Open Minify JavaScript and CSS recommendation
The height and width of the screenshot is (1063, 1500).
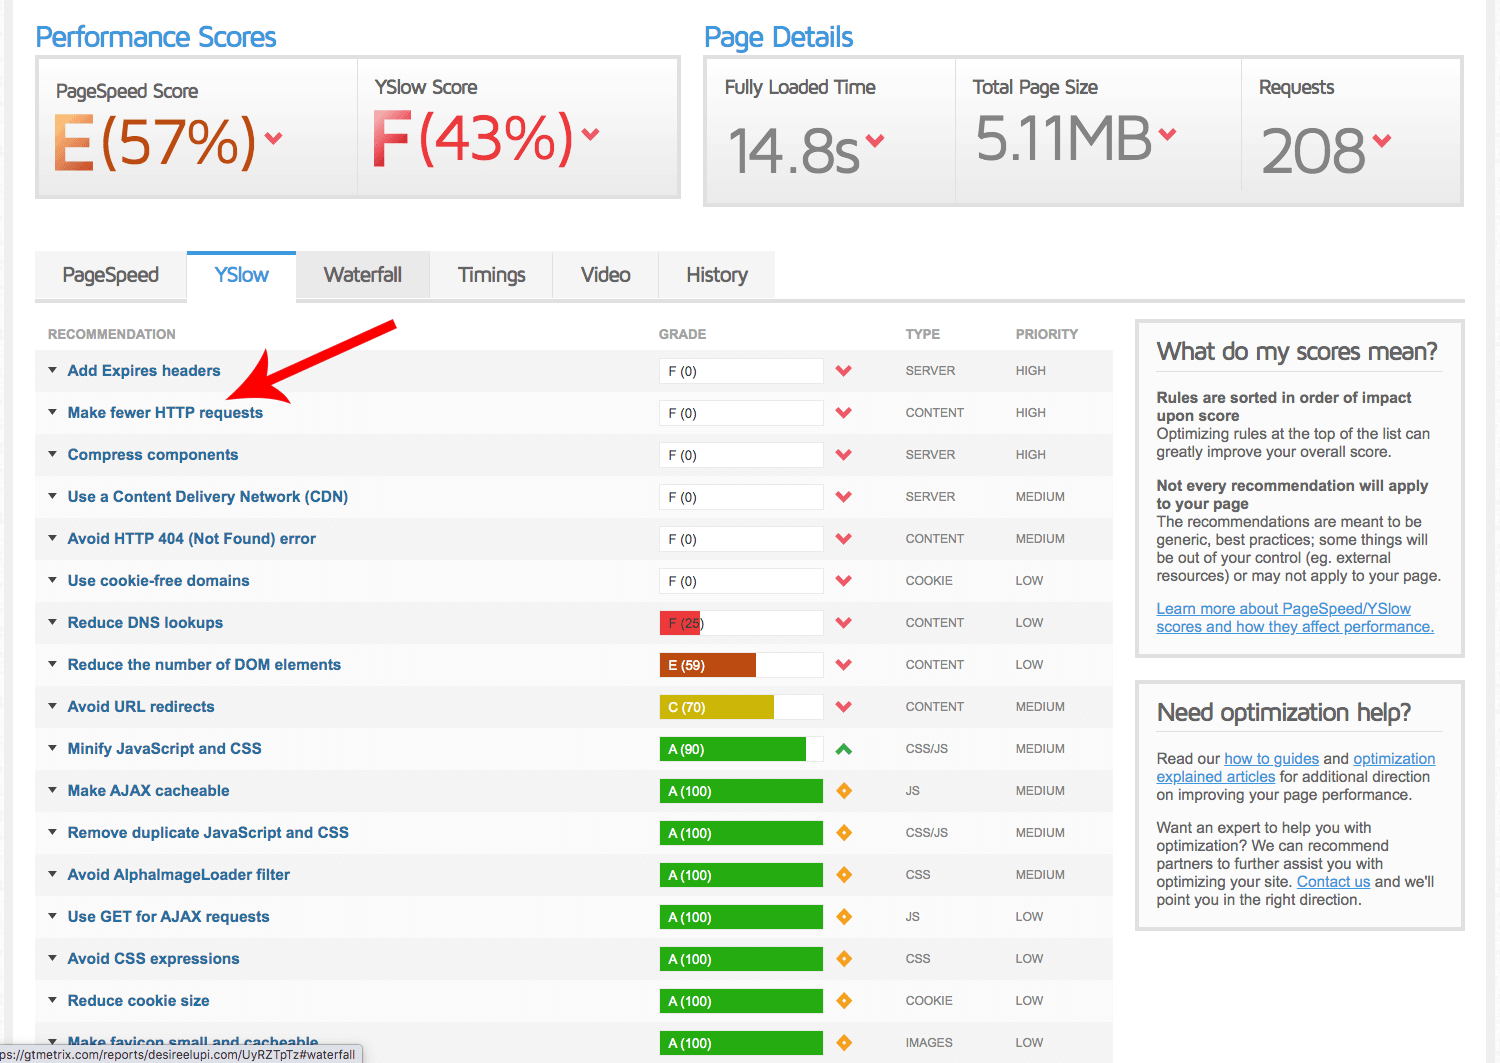tap(165, 749)
